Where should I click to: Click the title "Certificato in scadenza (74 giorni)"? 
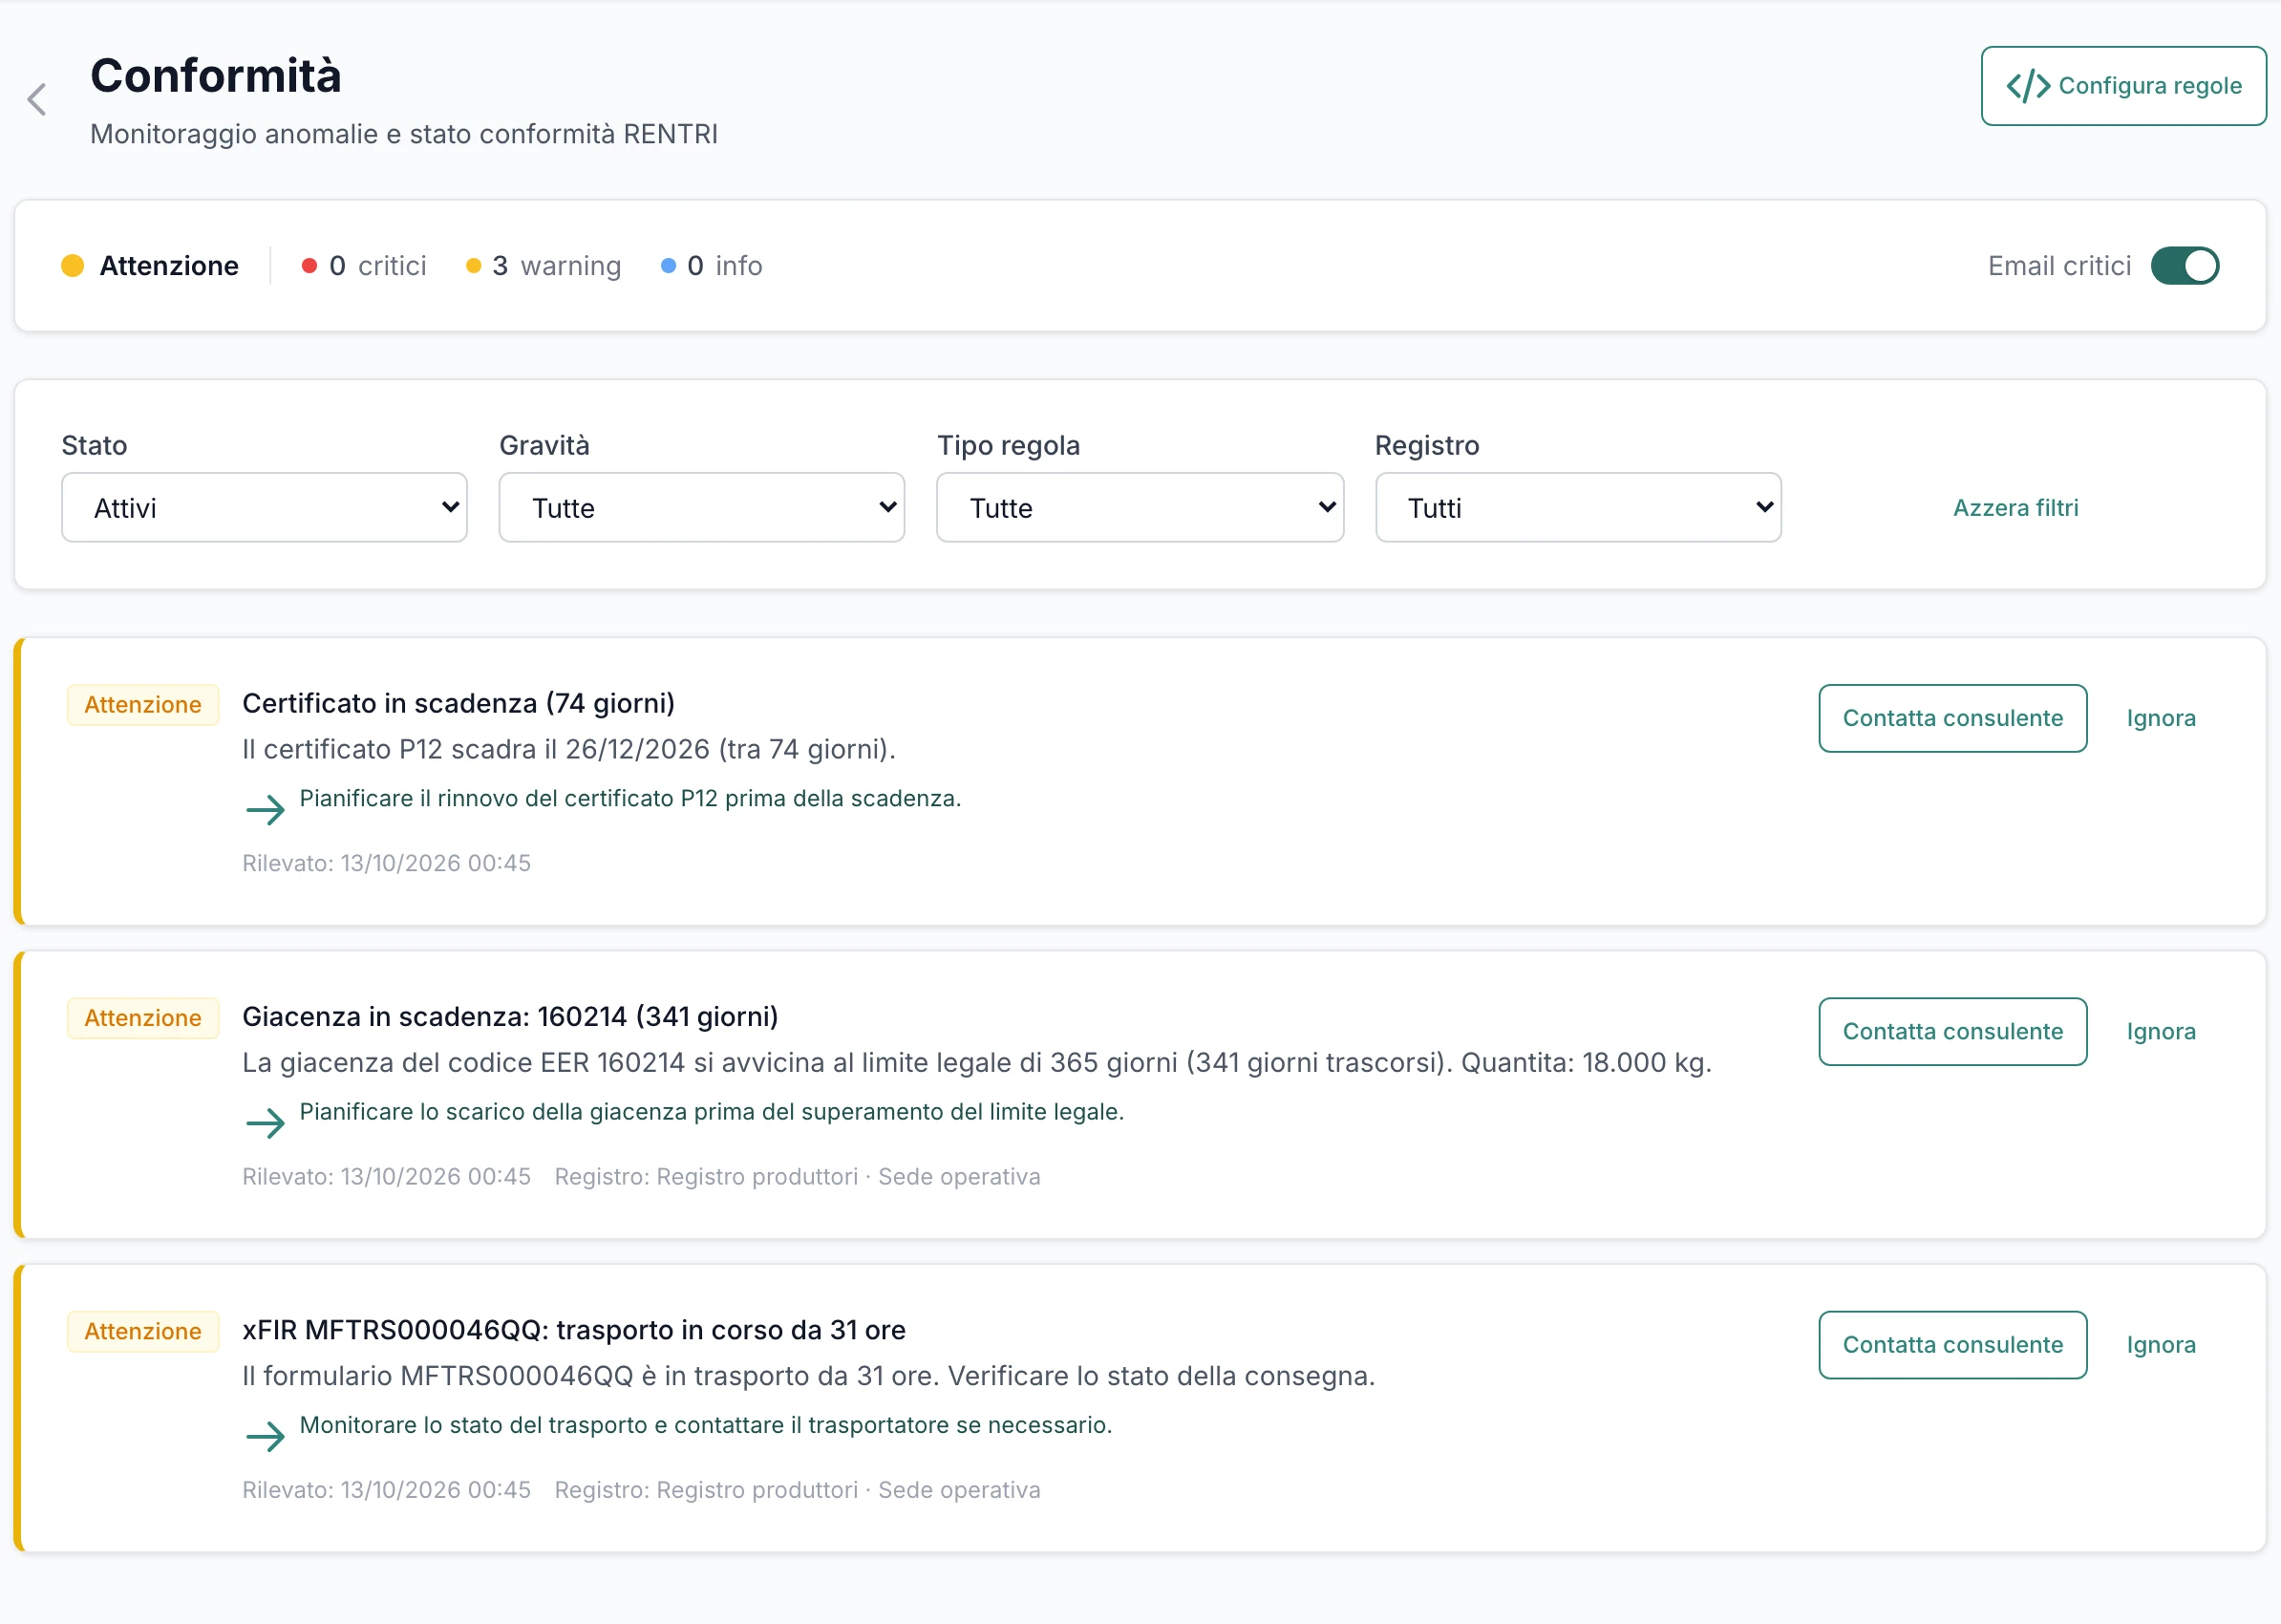pyautogui.click(x=458, y=703)
